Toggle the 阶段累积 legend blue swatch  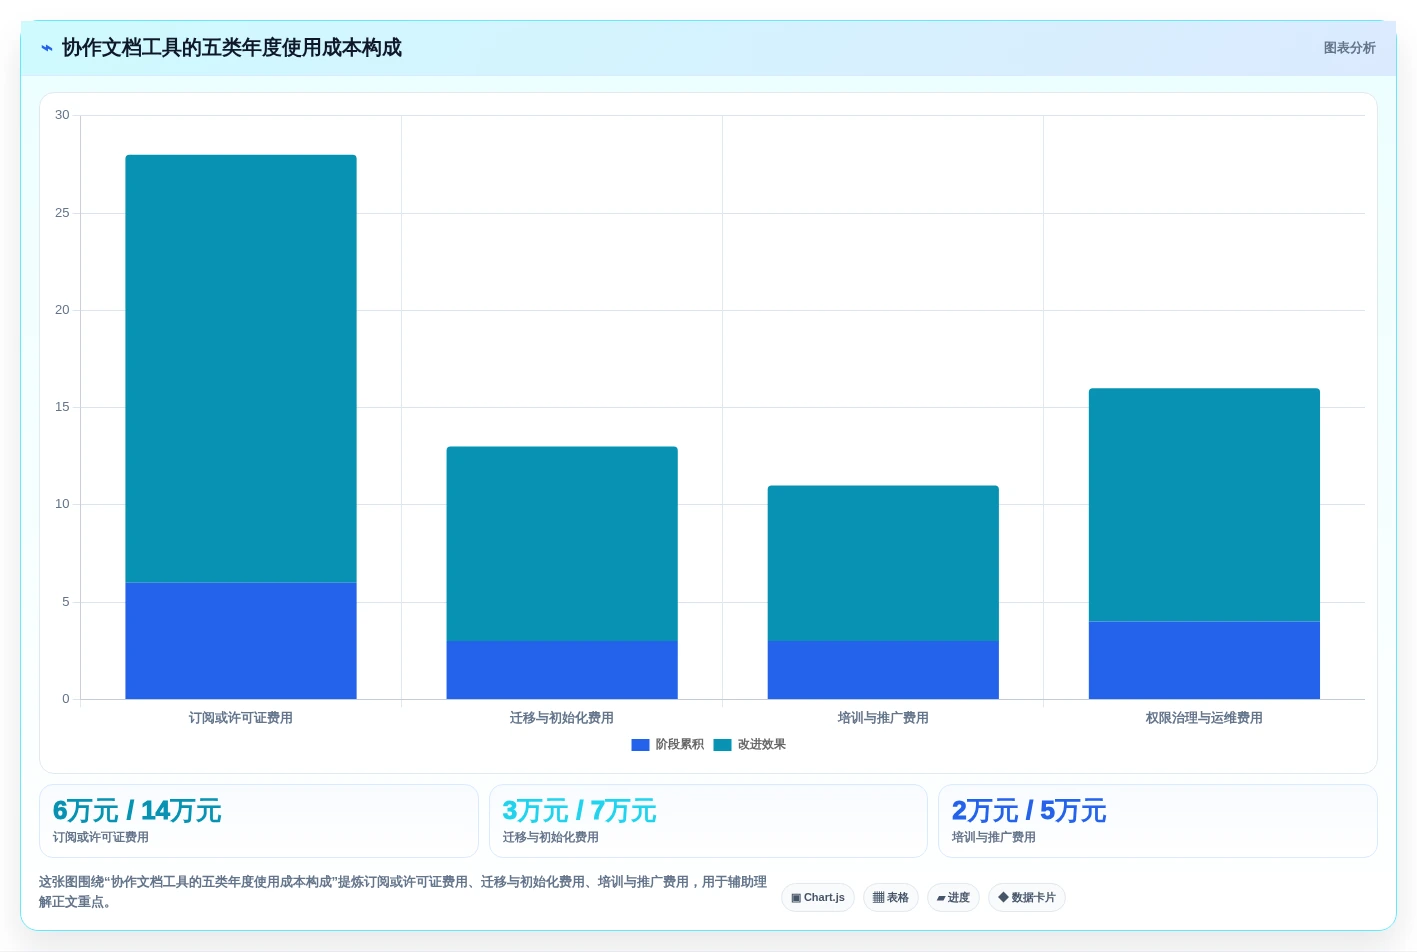coord(641,745)
